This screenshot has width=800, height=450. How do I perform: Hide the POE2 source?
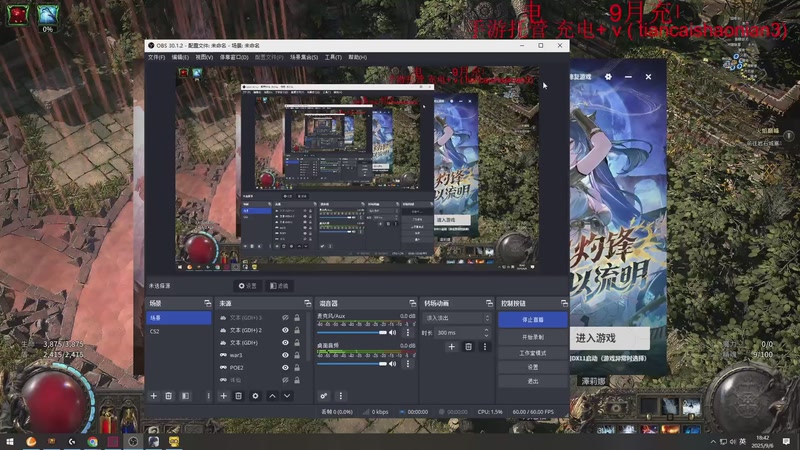(x=285, y=367)
